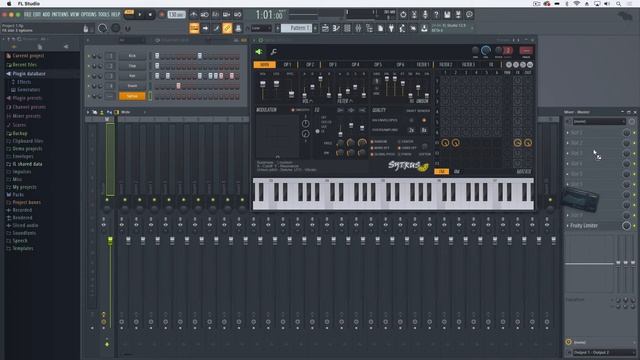Toggle the green select LED beside Sytrus channel
The width and height of the screenshot is (640, 360).
150,96
